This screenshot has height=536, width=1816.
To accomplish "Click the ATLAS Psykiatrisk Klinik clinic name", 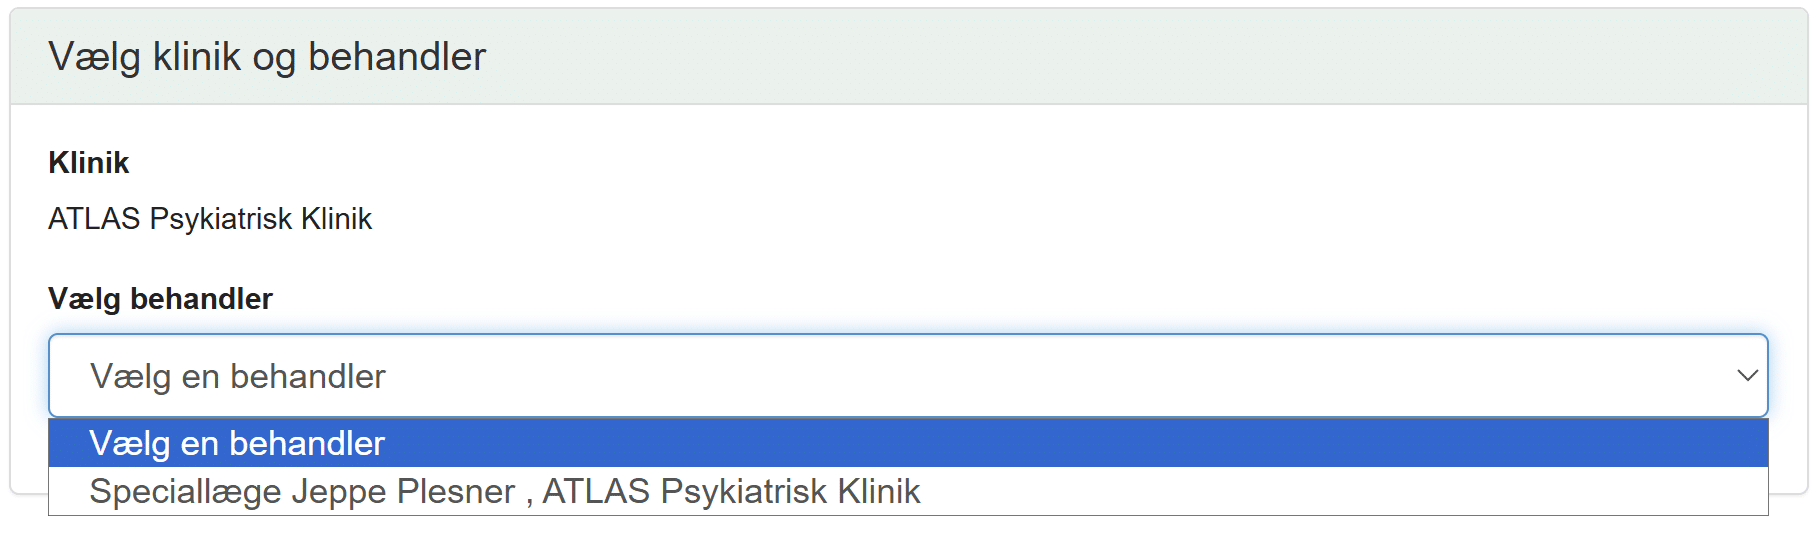I will pyautogui.click(x=210, y=219).
